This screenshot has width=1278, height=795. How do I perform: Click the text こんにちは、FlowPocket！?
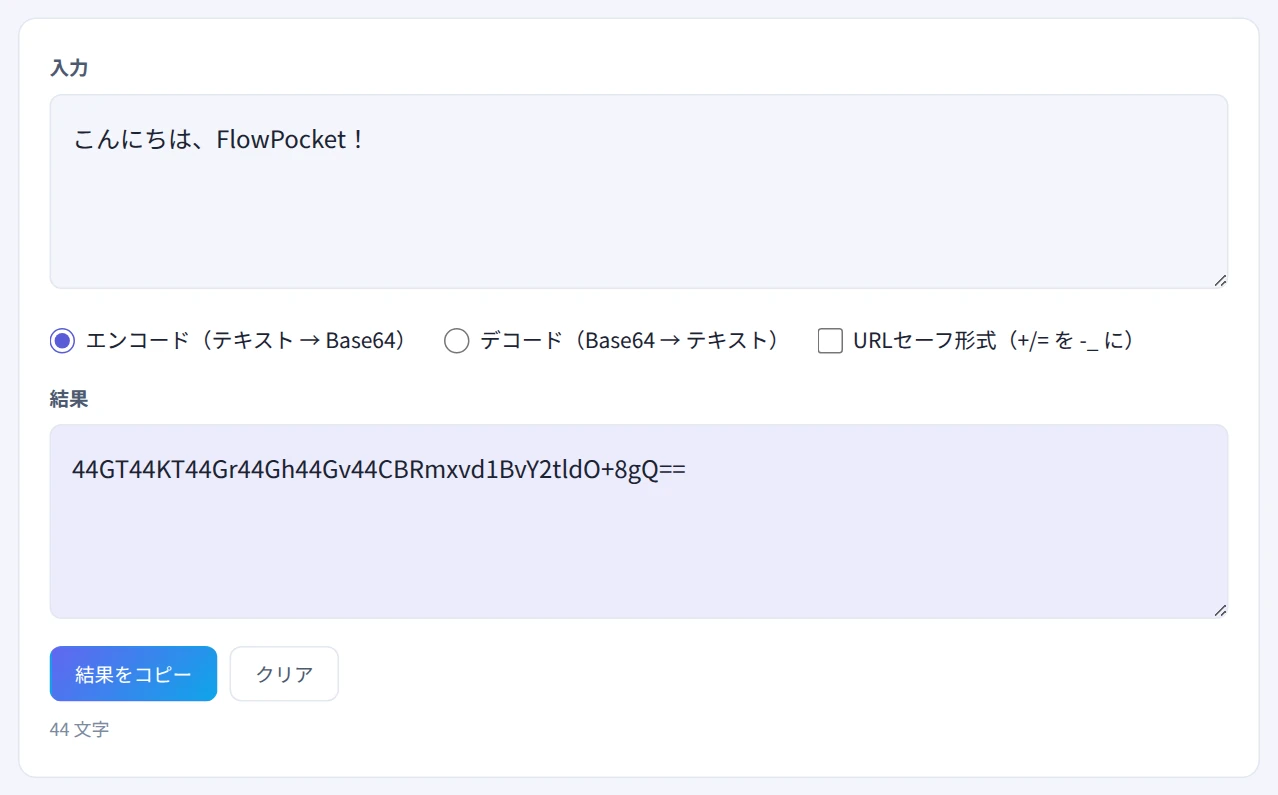(220, 139)
